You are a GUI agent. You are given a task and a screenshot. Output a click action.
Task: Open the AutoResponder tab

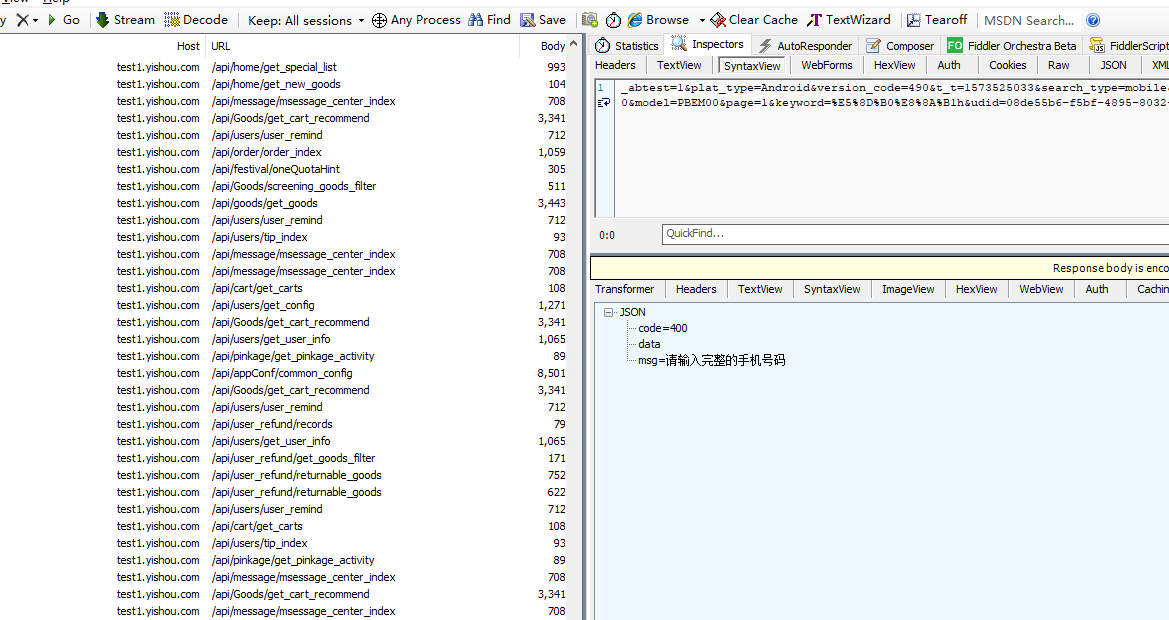[805, 45]
